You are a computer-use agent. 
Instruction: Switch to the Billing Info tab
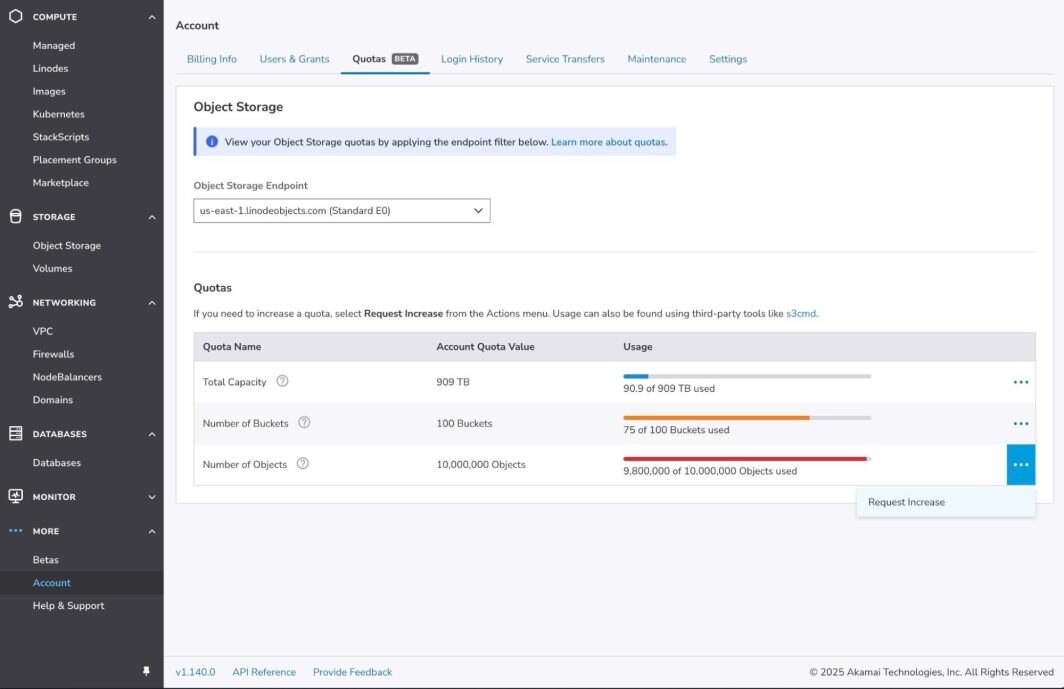tap(212, 59)
